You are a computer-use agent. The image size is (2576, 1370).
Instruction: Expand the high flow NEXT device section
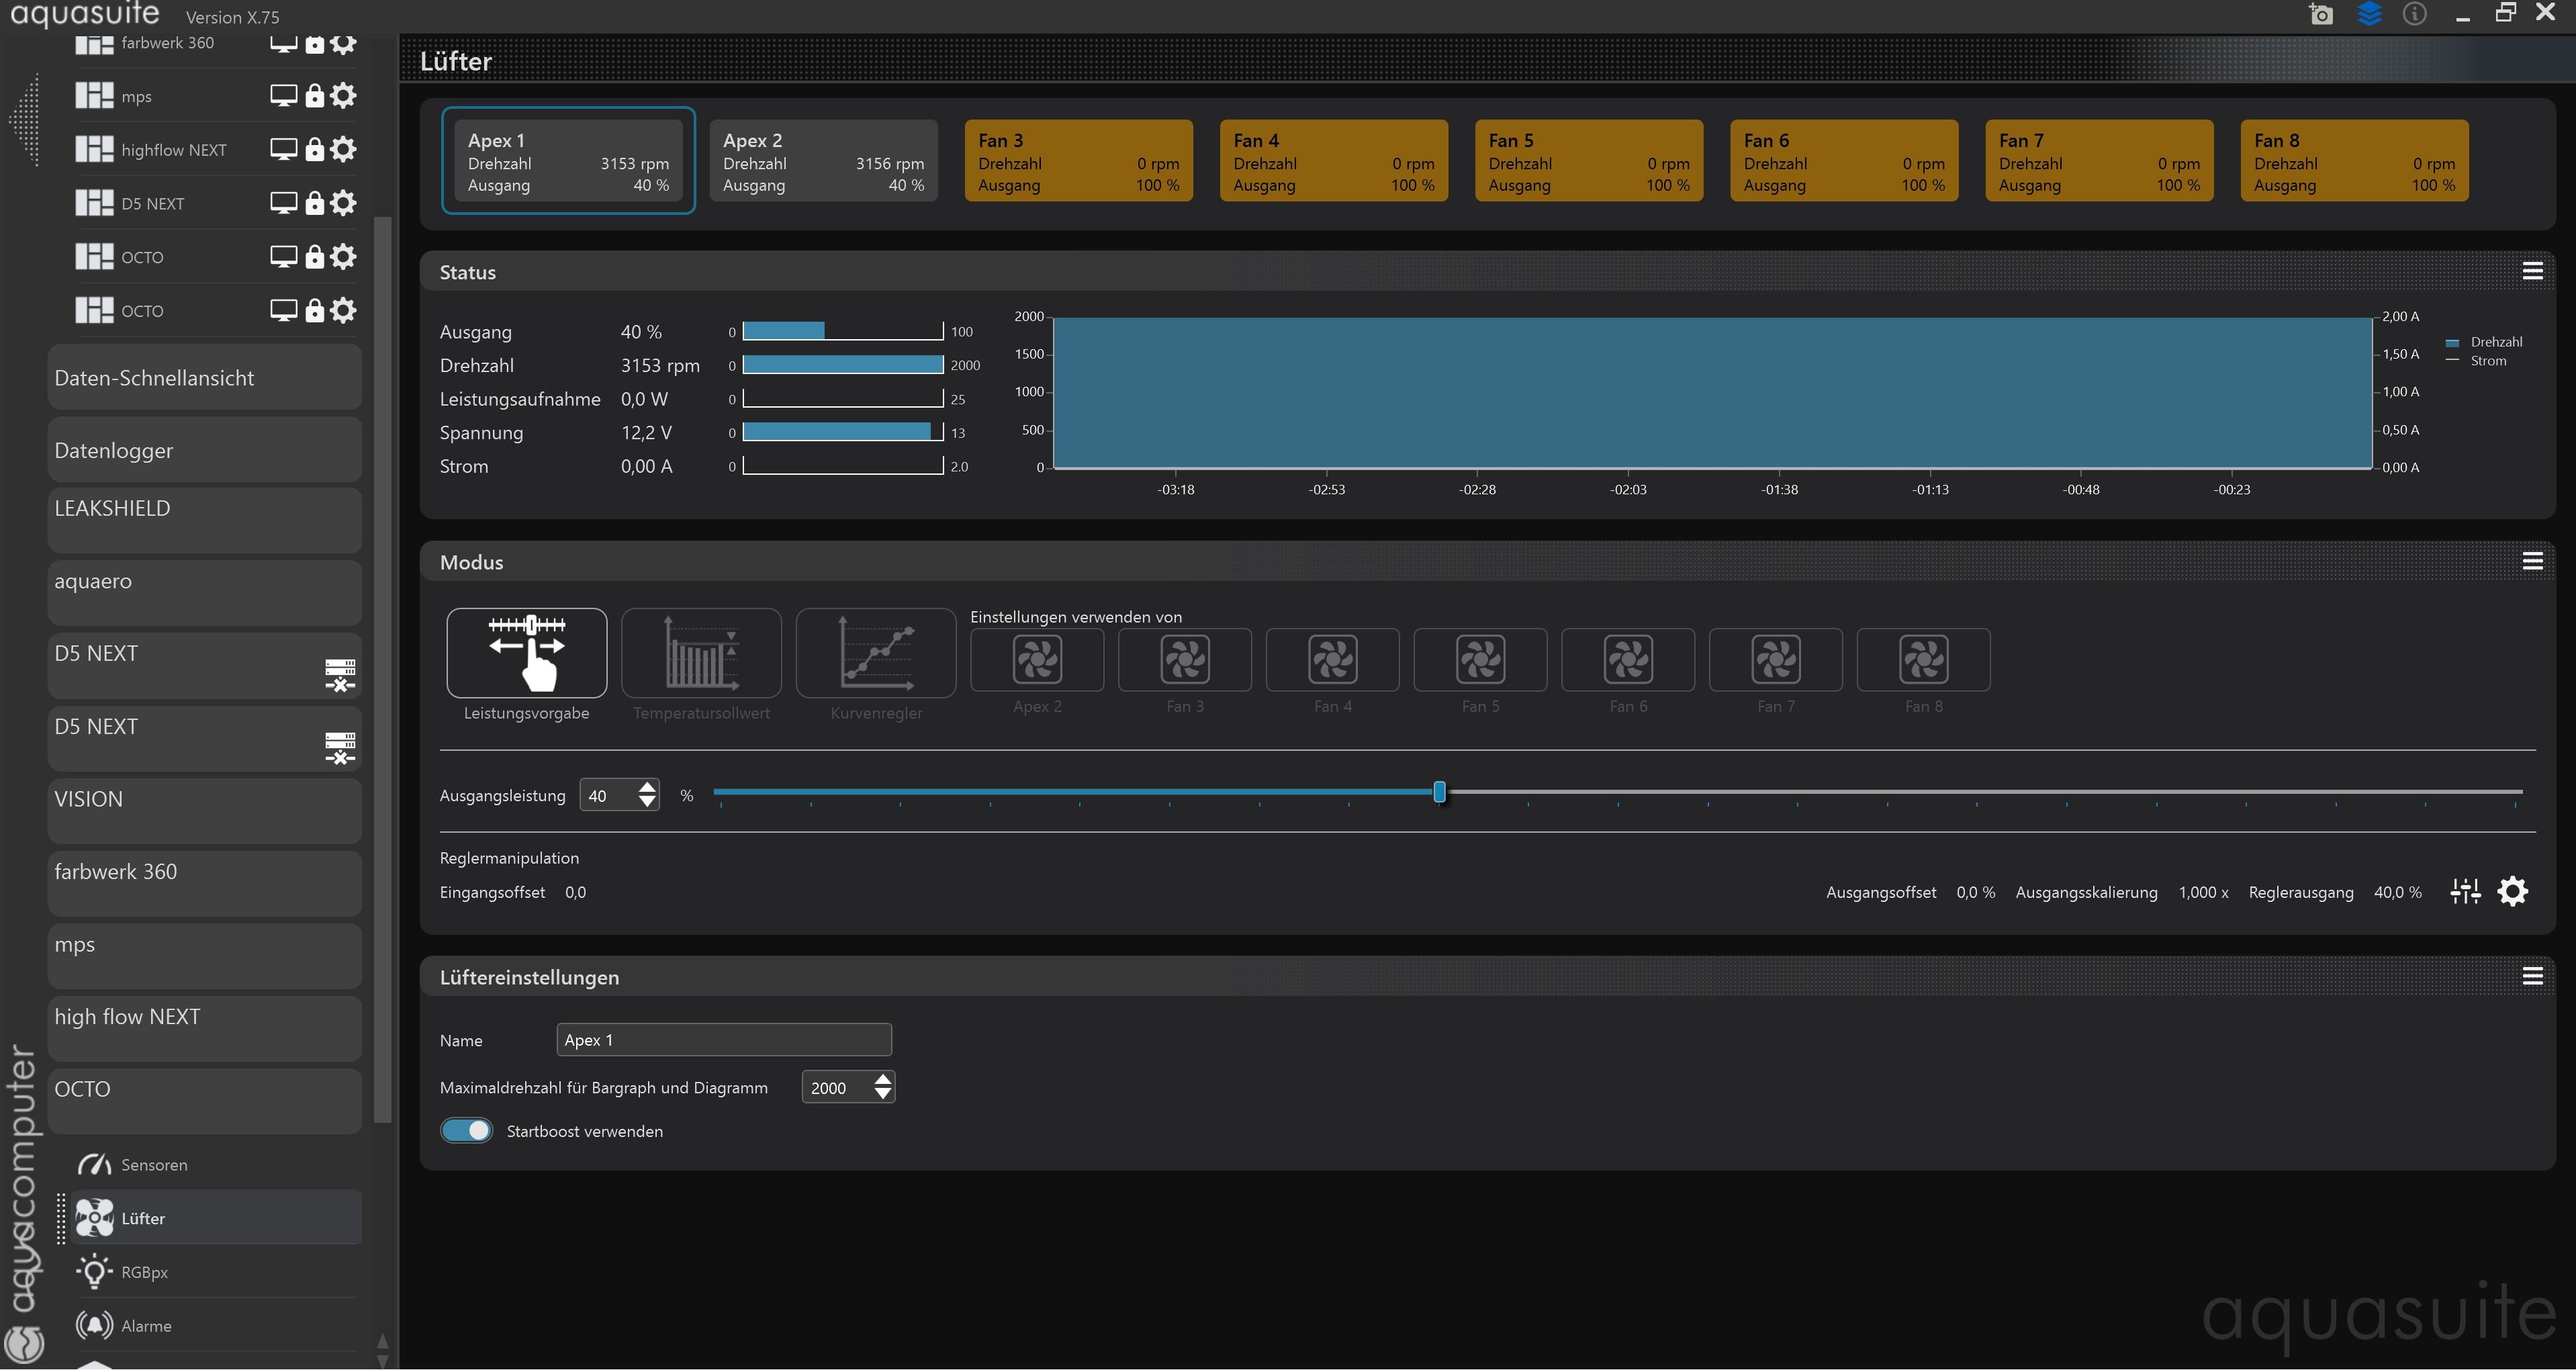[204, 1028]
